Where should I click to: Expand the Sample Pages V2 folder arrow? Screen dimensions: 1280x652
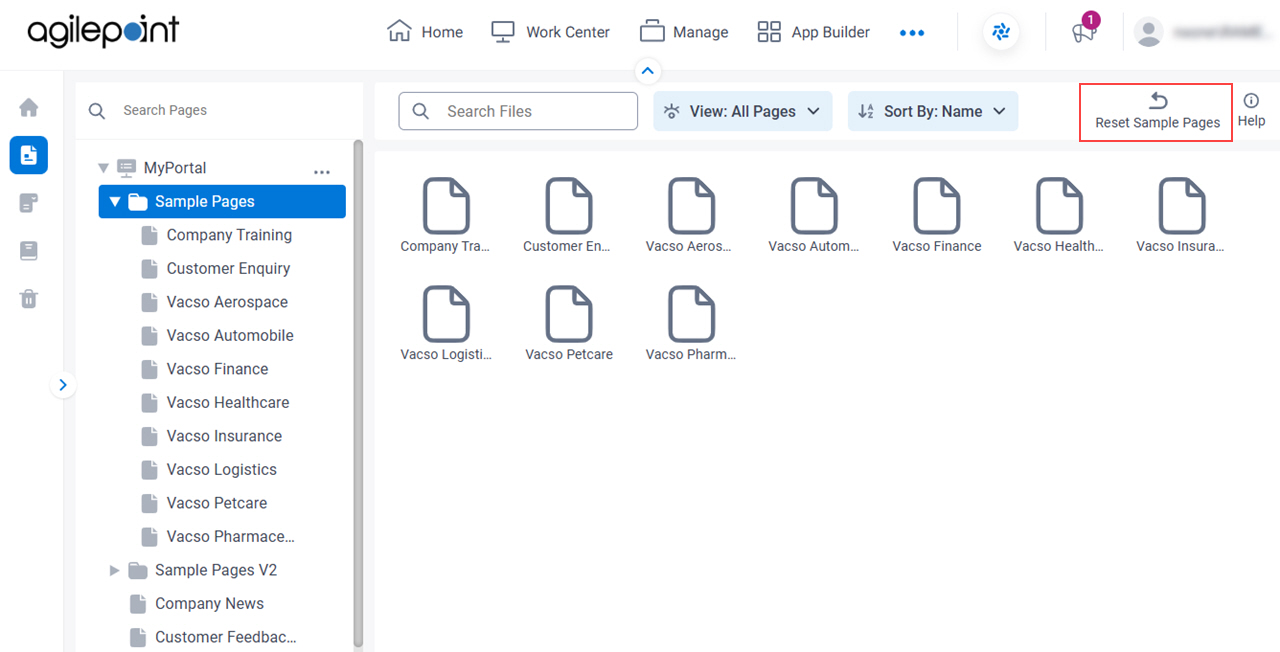pos(115,570)
